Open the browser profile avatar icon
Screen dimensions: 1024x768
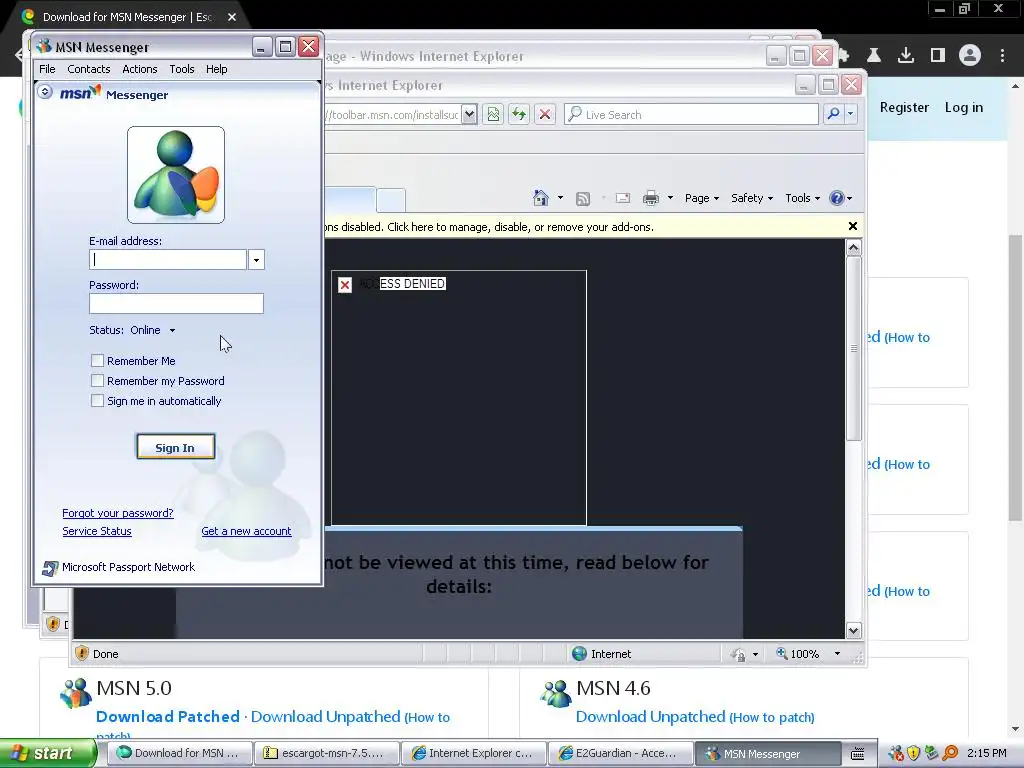click(970, 56)
